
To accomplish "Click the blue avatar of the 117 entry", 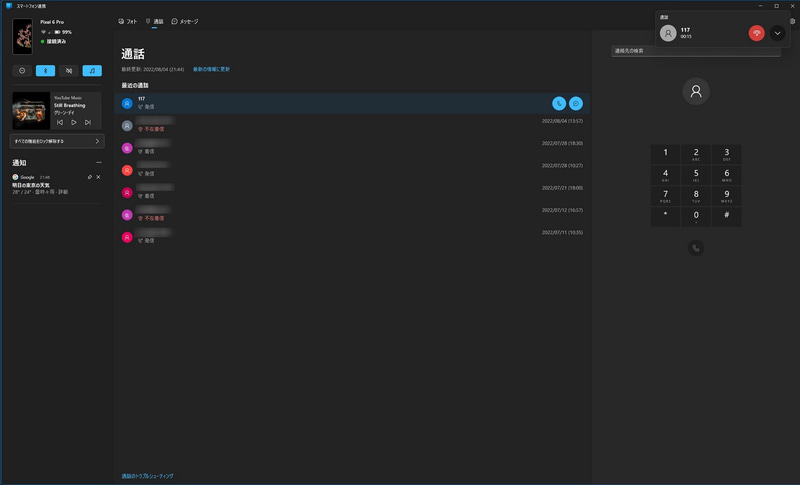I will [x=127, y=104].
